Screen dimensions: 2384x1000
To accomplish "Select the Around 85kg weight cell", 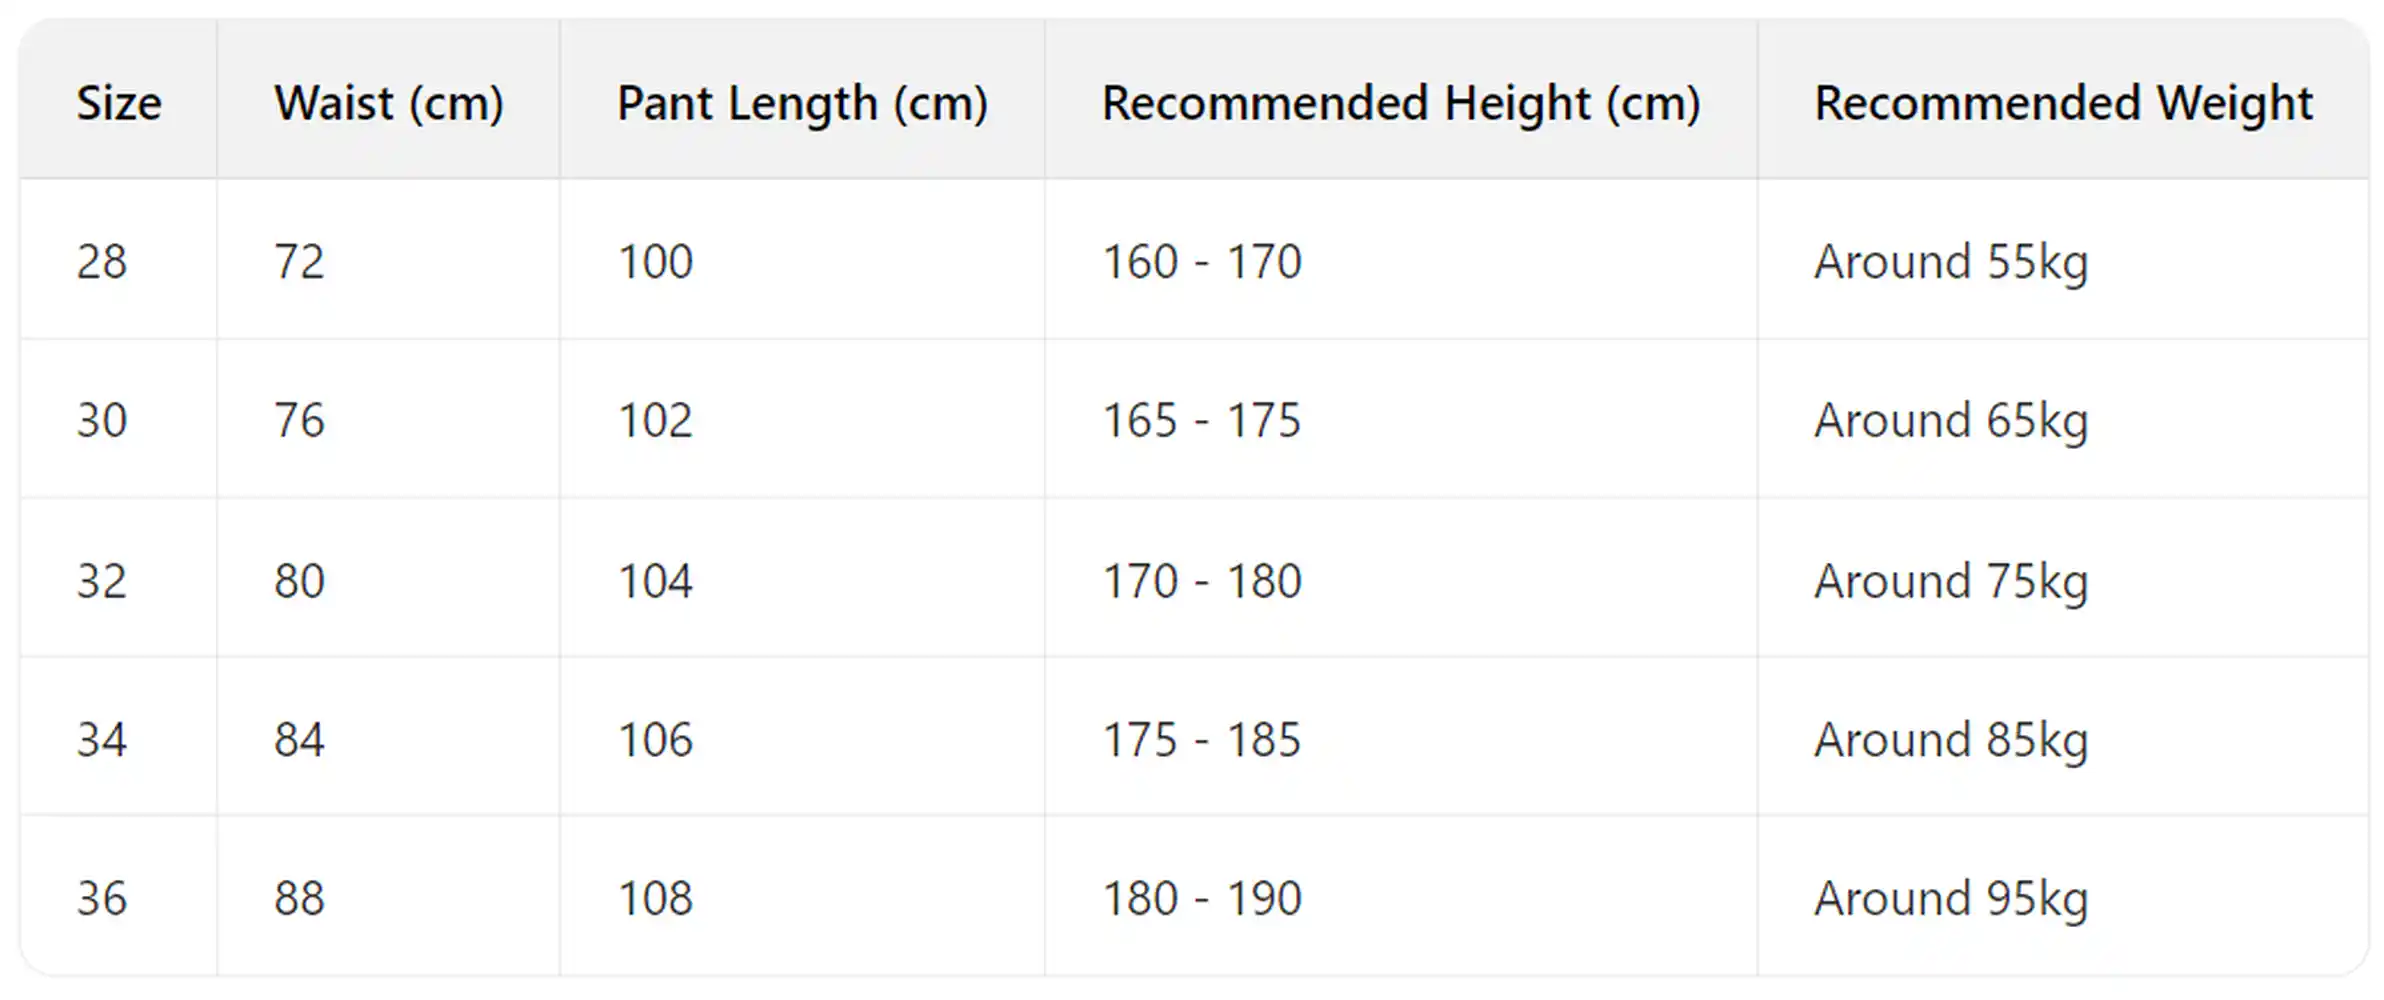I will click(1951, 740).
